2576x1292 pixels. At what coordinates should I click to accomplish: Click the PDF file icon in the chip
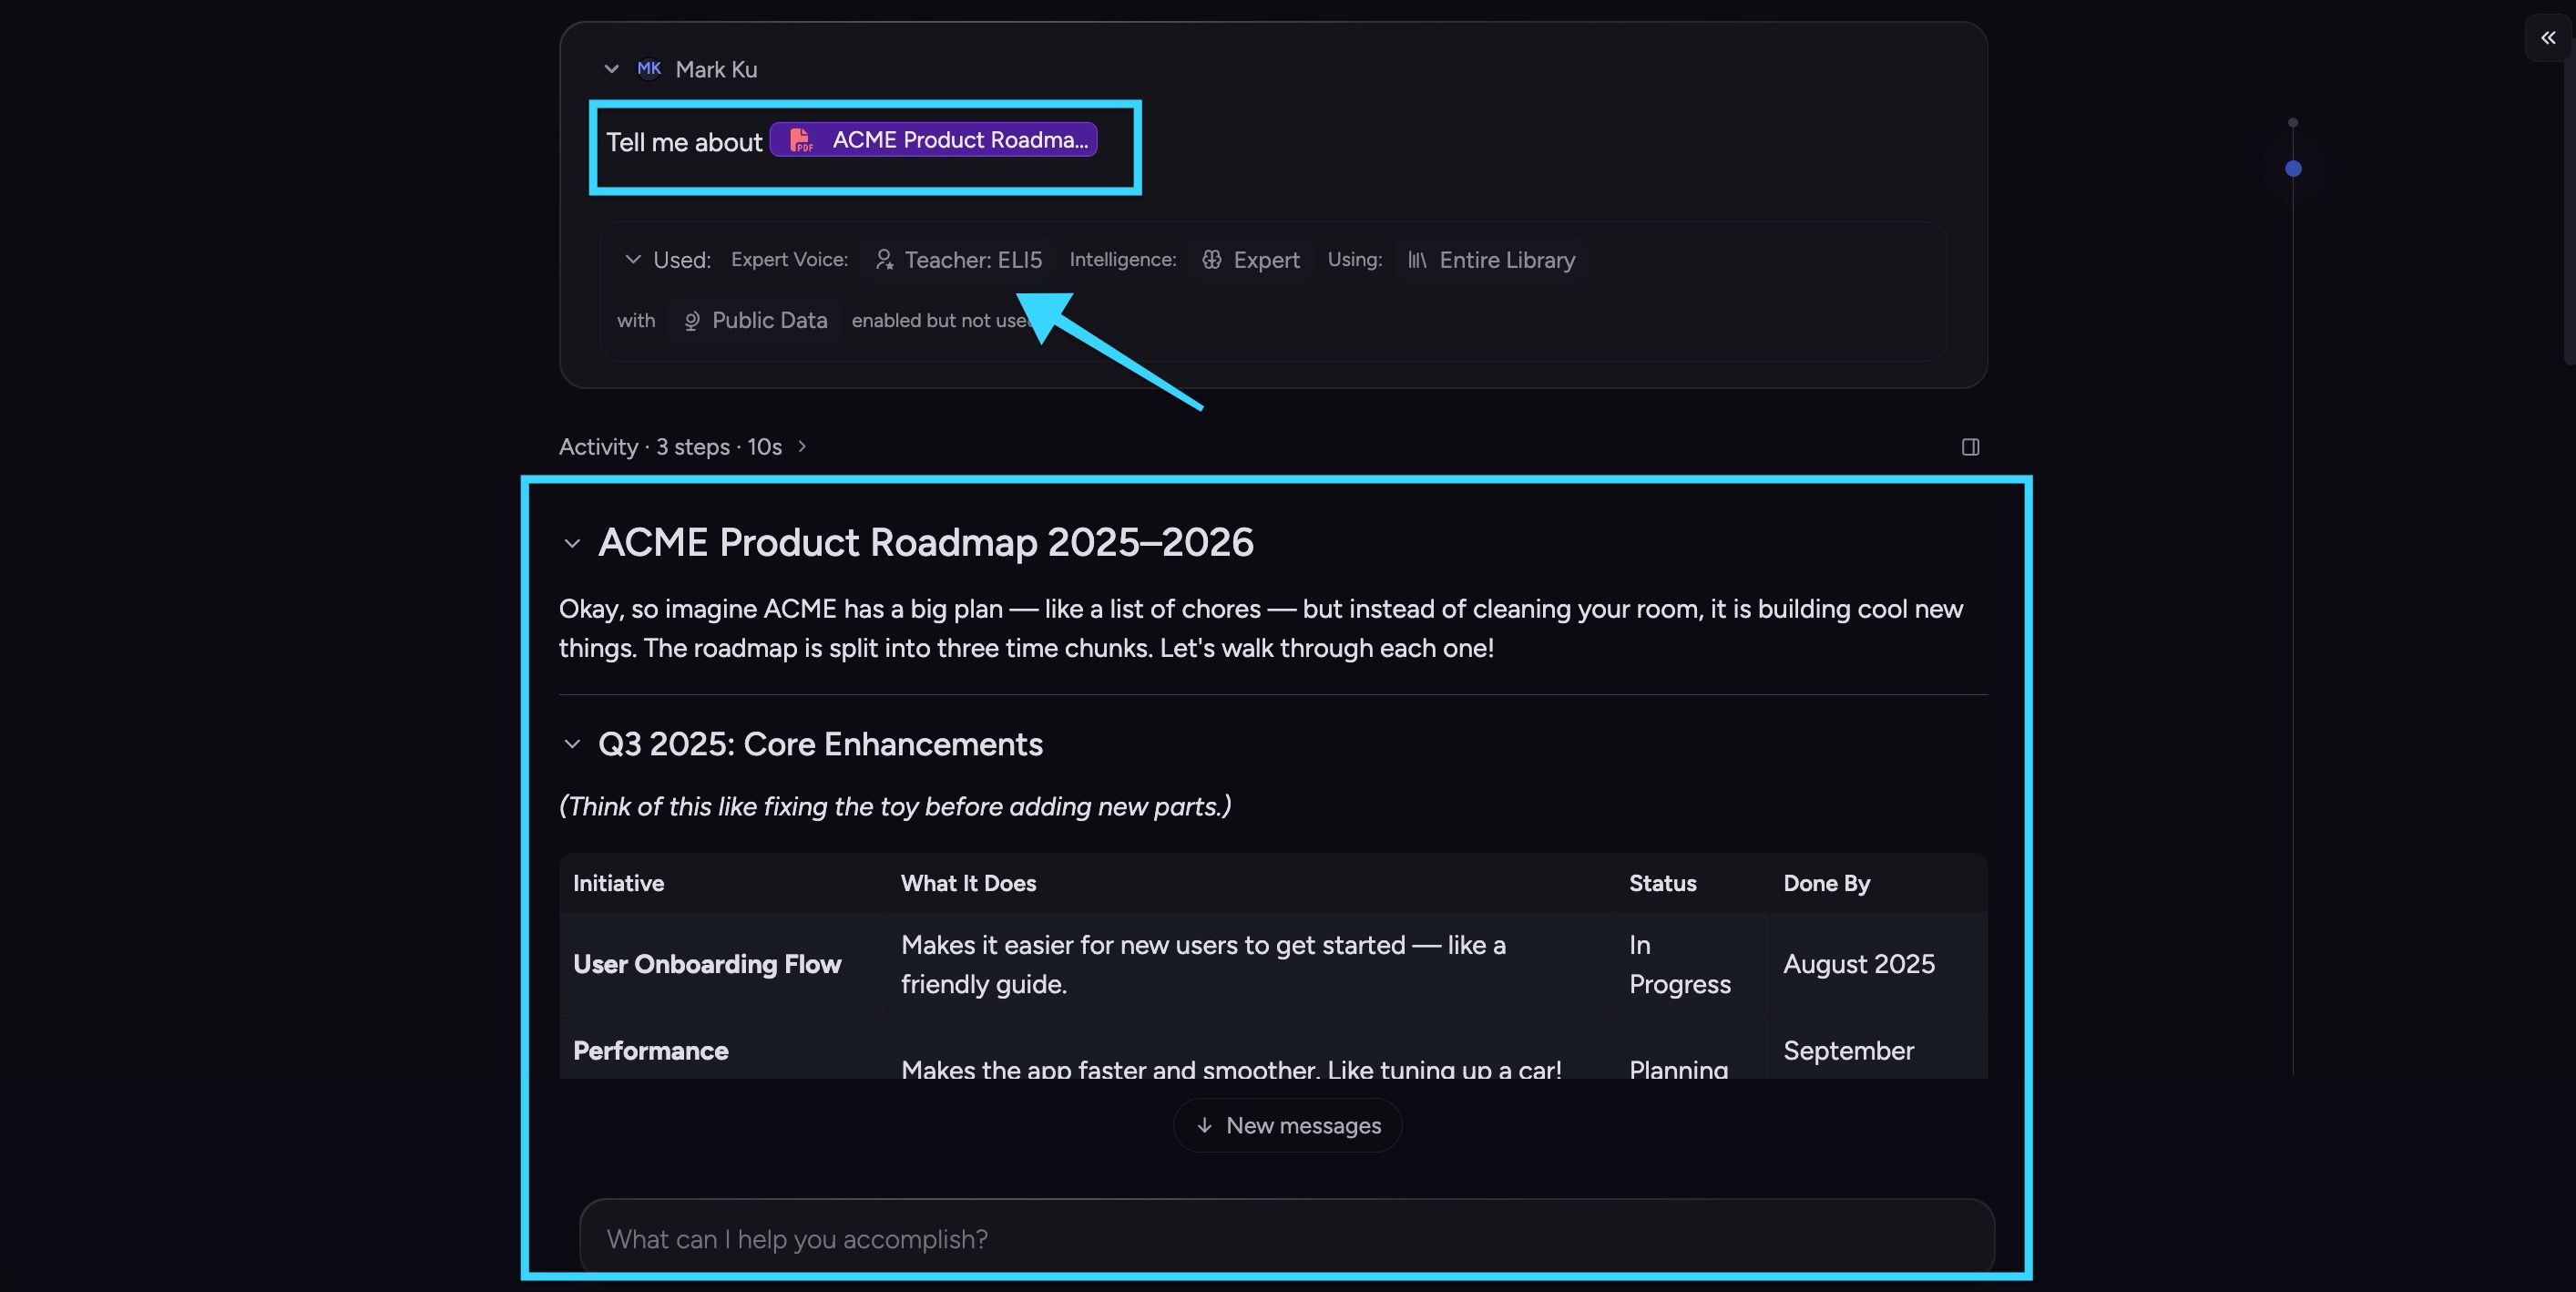coord(801,140)
